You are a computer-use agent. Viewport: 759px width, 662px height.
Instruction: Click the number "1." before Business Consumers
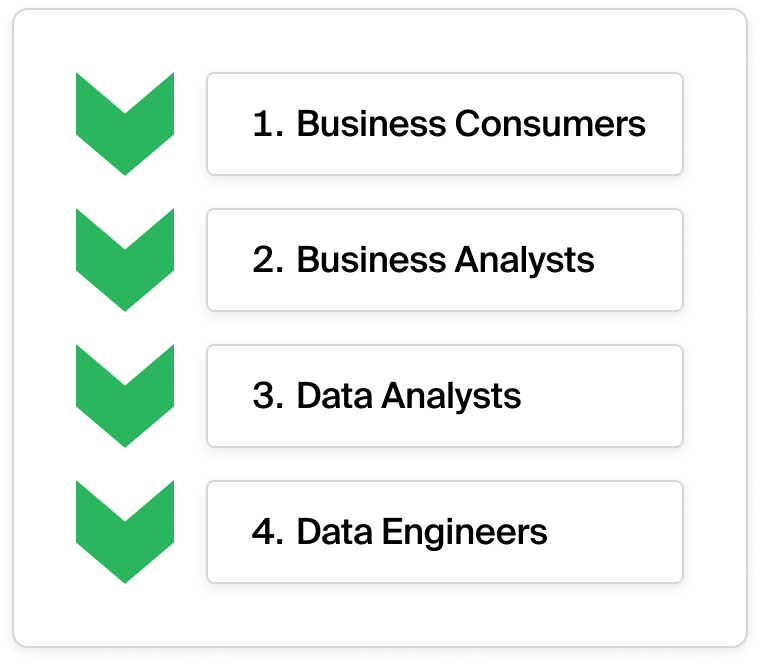pyautogui.click(x=268, y=124)
